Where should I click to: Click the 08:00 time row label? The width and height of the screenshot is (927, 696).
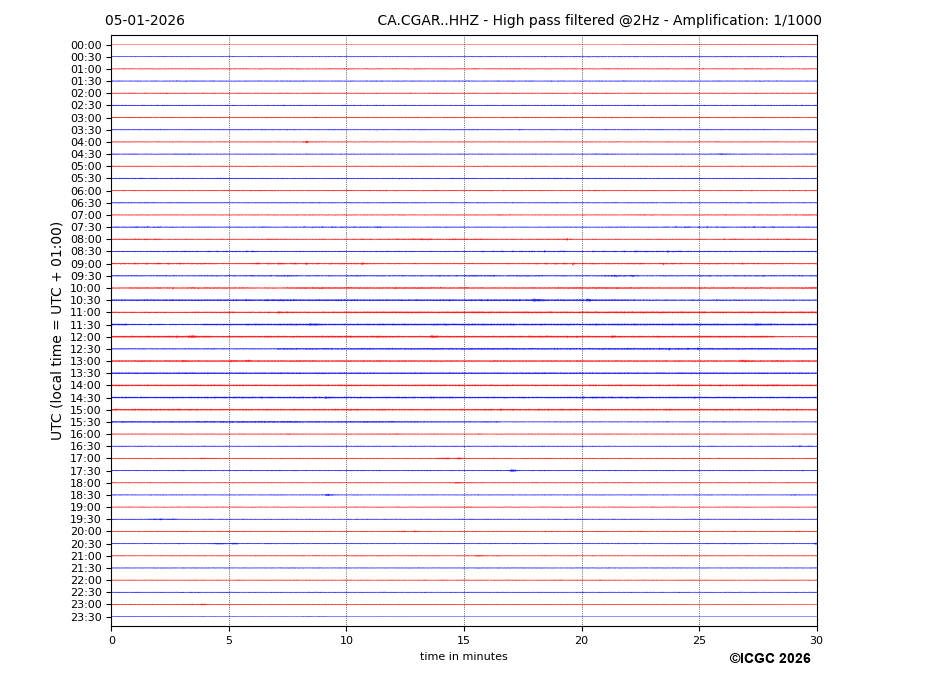click(x=86, y=240)
